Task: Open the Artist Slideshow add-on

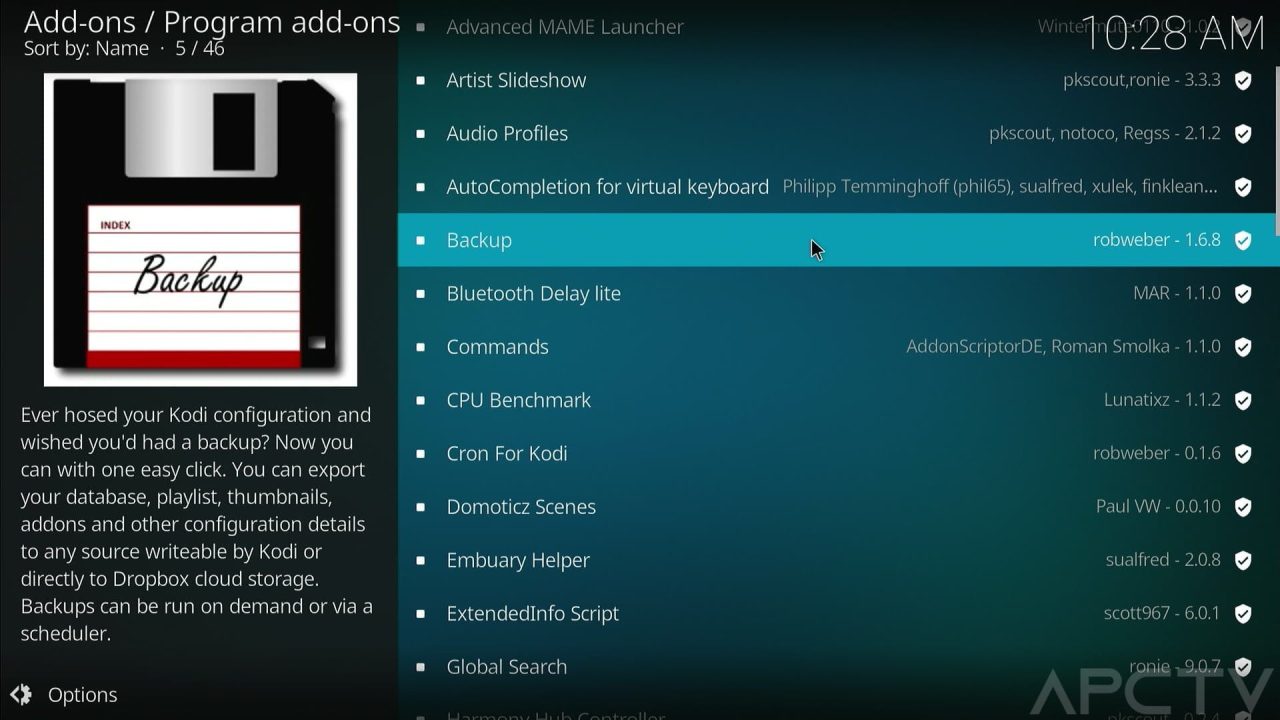Action: click(x=836, y=80)
